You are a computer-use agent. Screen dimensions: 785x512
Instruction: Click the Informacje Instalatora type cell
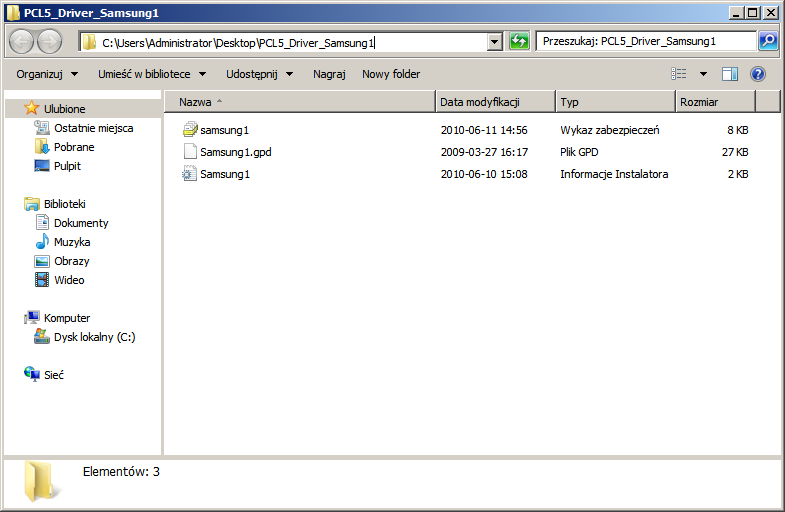[614, 174]
